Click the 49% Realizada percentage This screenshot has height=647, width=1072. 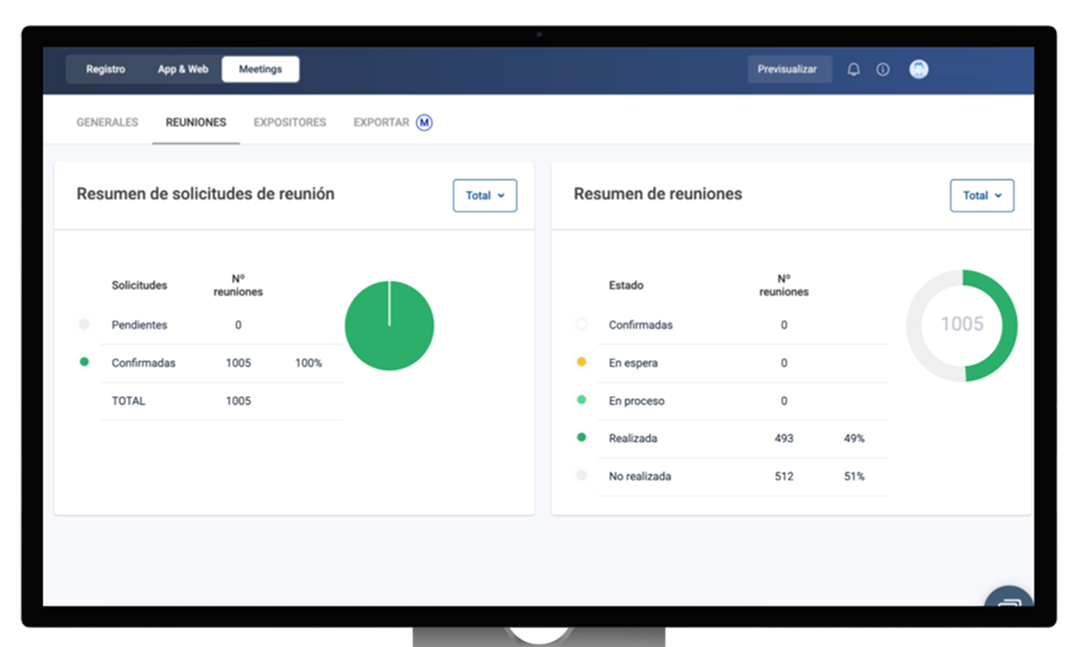[x=854, y=438]
